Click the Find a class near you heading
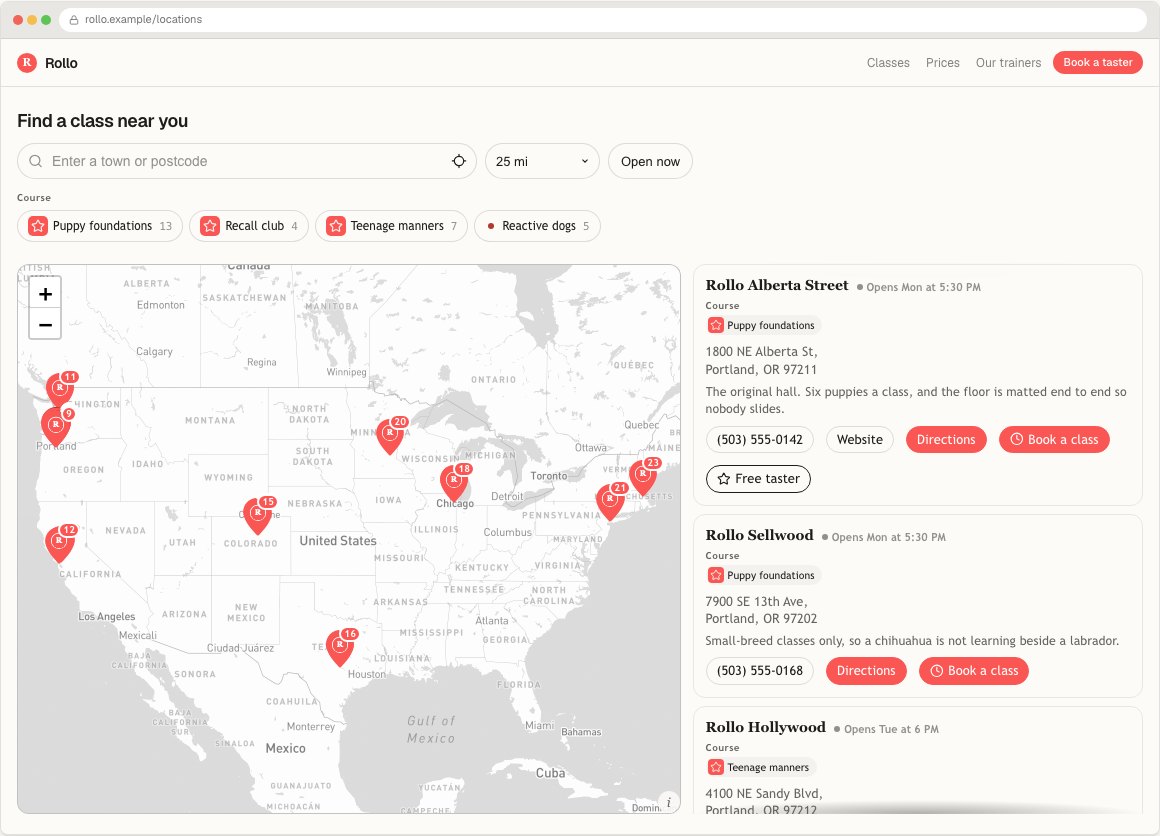 coord(103,121)
